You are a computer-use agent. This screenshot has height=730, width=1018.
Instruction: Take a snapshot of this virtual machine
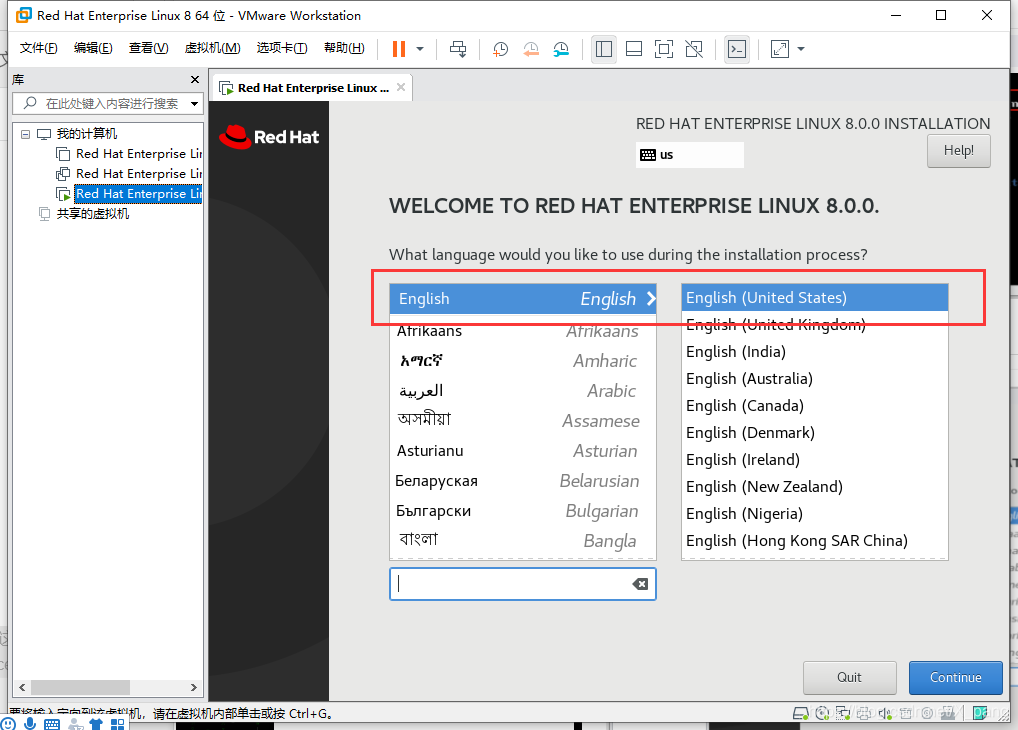[500, 49]
